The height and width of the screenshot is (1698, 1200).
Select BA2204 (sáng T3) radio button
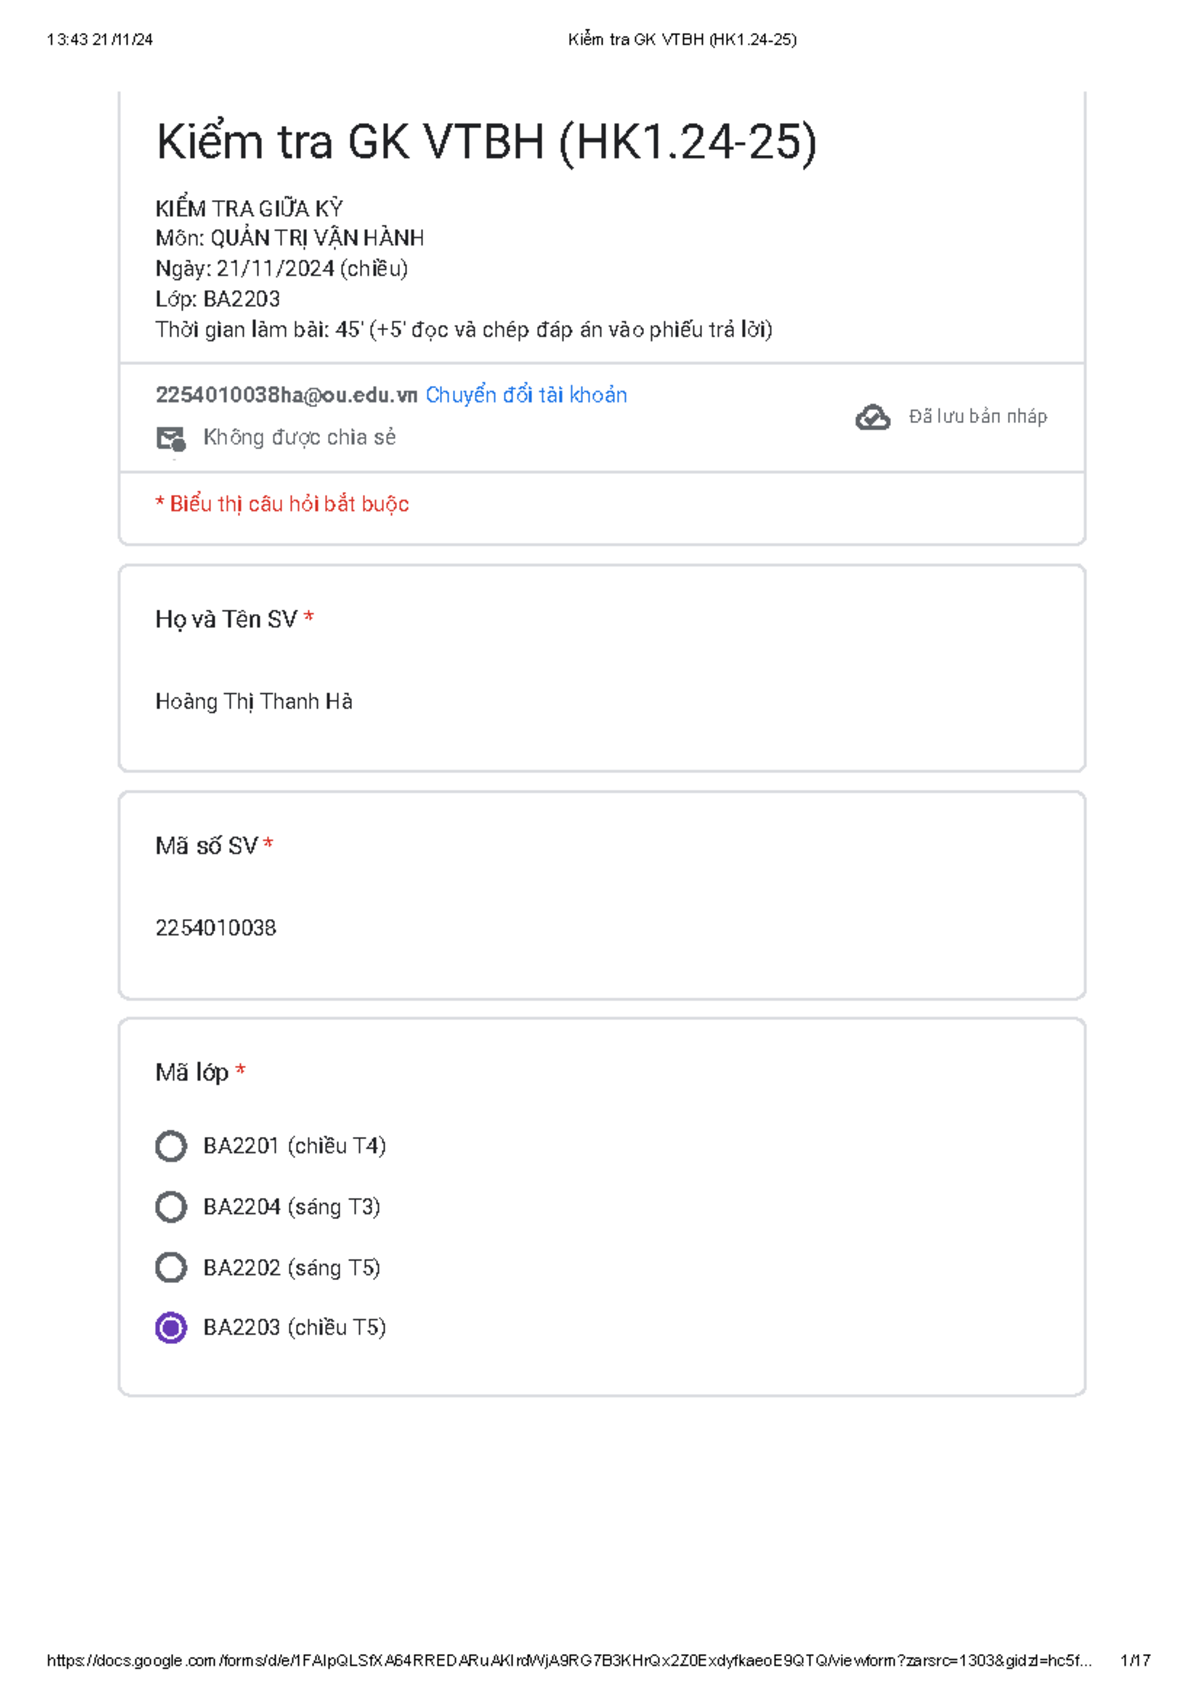pos(171,1207)
